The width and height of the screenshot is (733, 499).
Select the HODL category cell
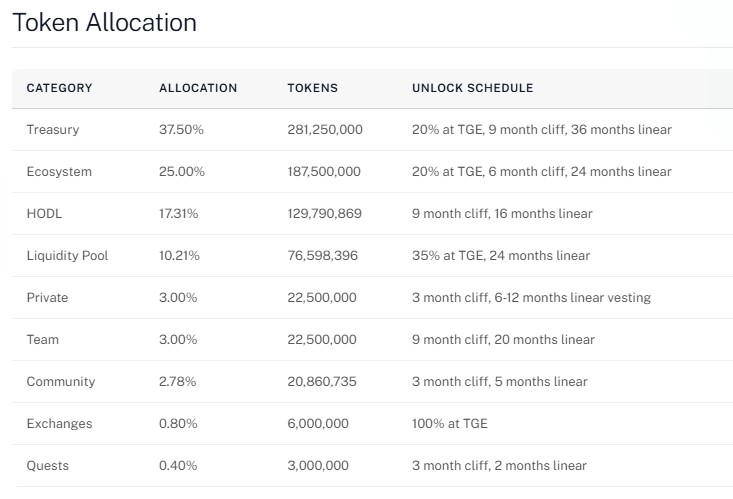point(44,214)
